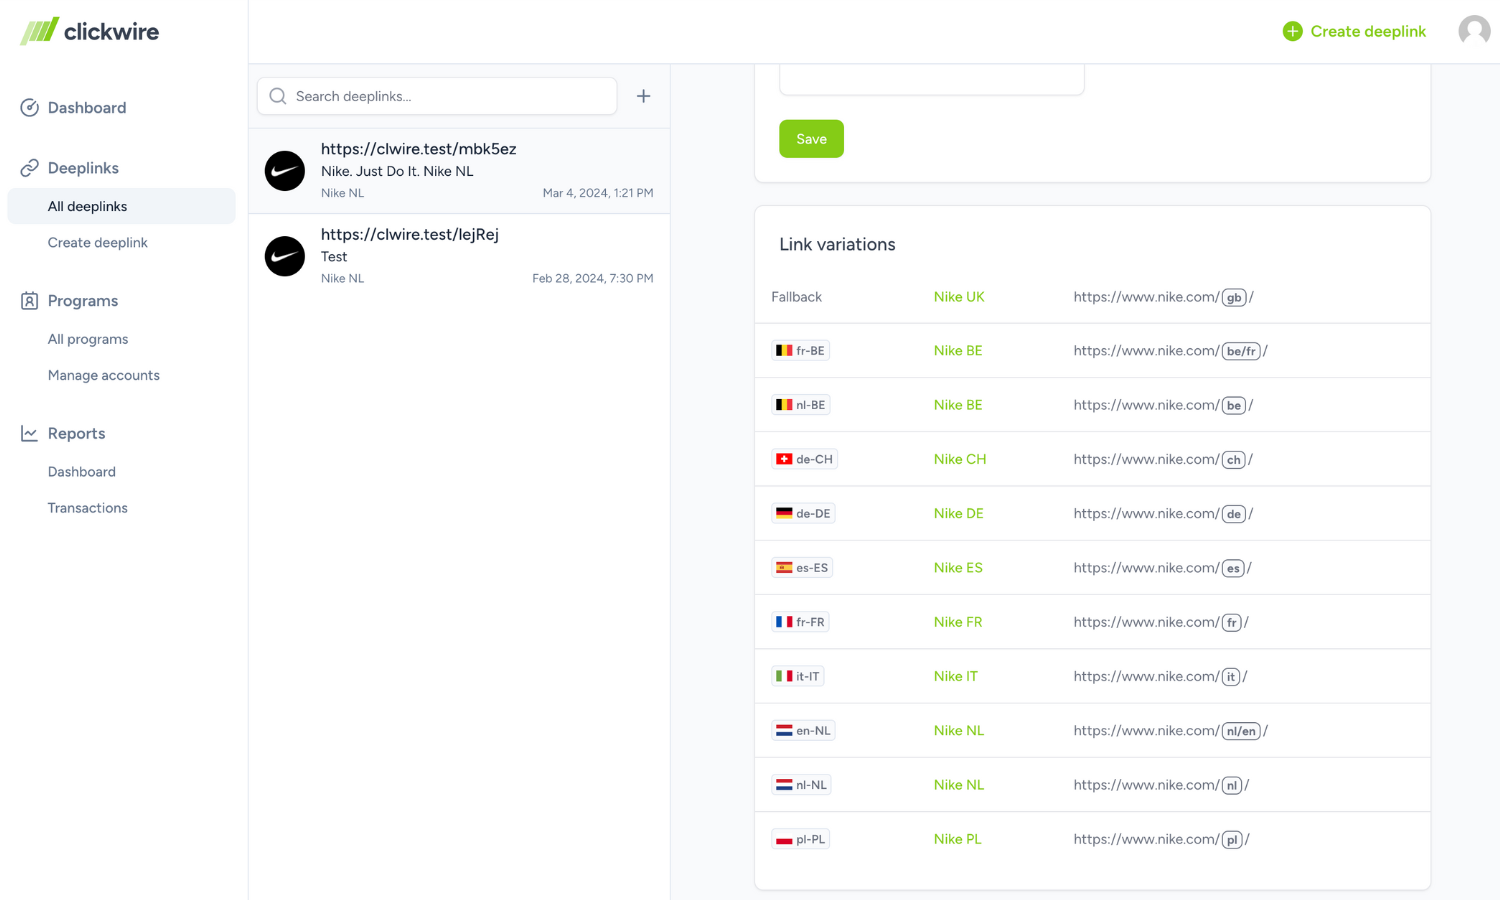Open Nike NL link in en-NL row
Screen dimensions: 1500x900
click(x=959, y=731)
